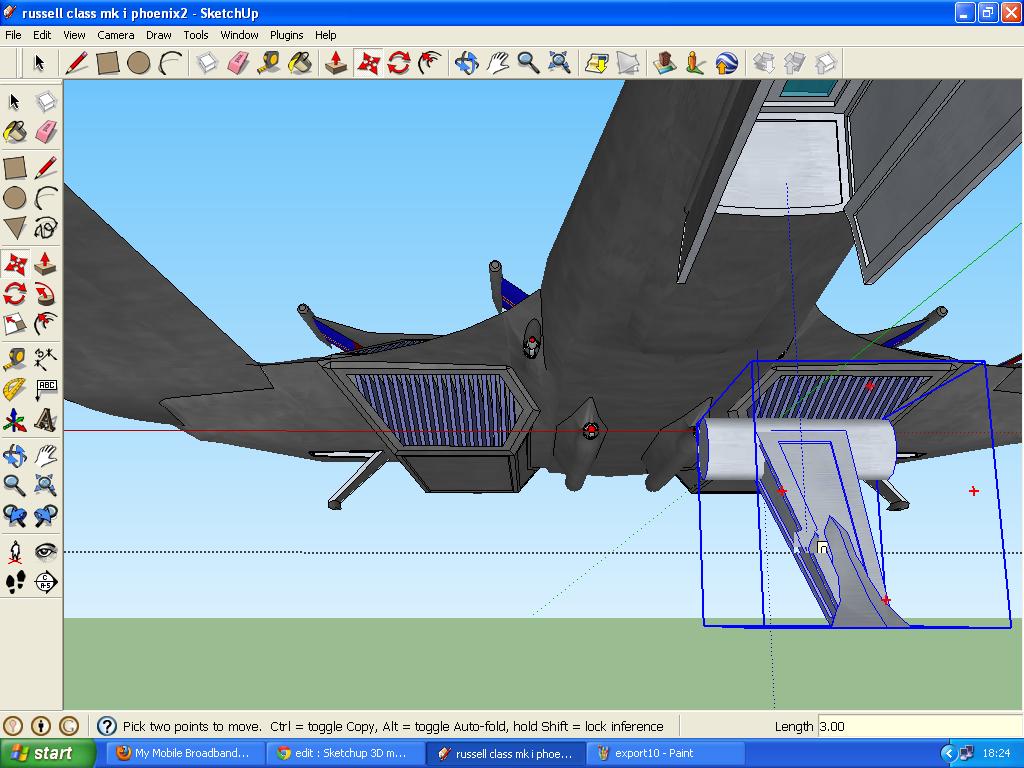Open the File menu

pos(13,35)
